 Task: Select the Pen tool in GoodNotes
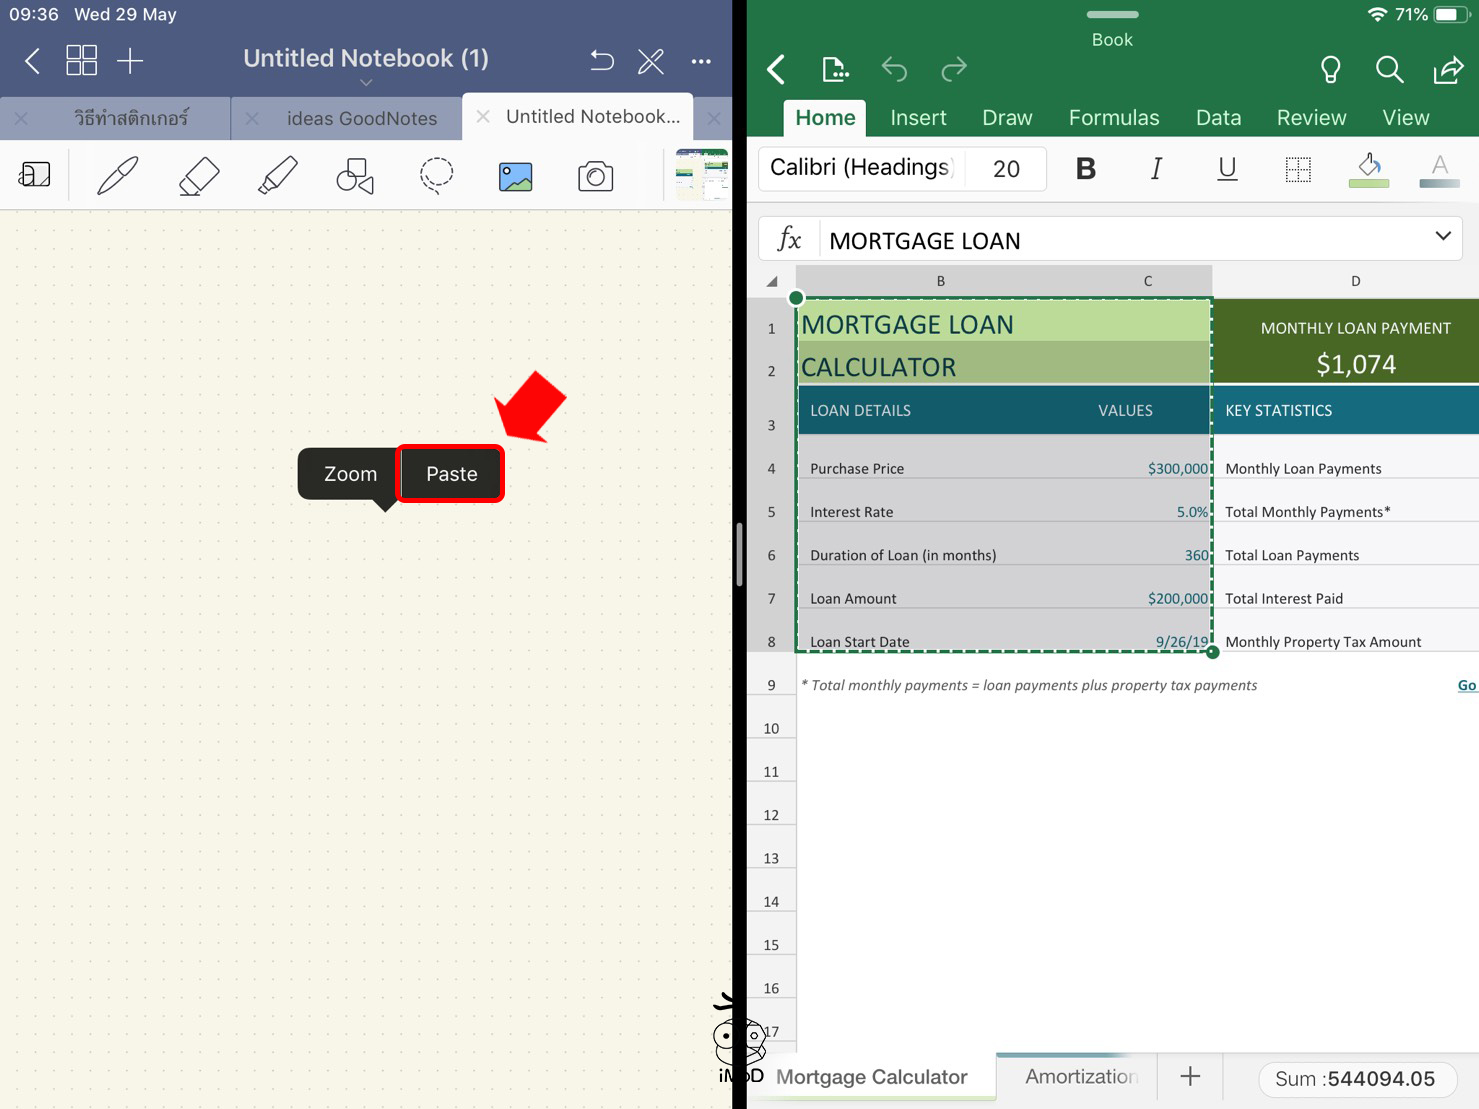tap(118, 176)
